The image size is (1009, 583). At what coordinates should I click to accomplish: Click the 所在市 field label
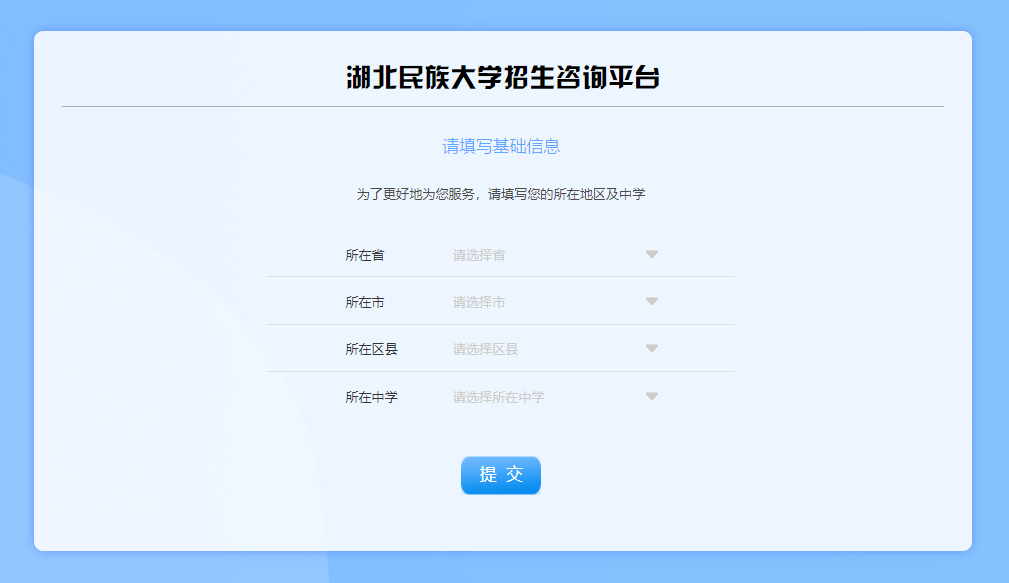point(365,302)
